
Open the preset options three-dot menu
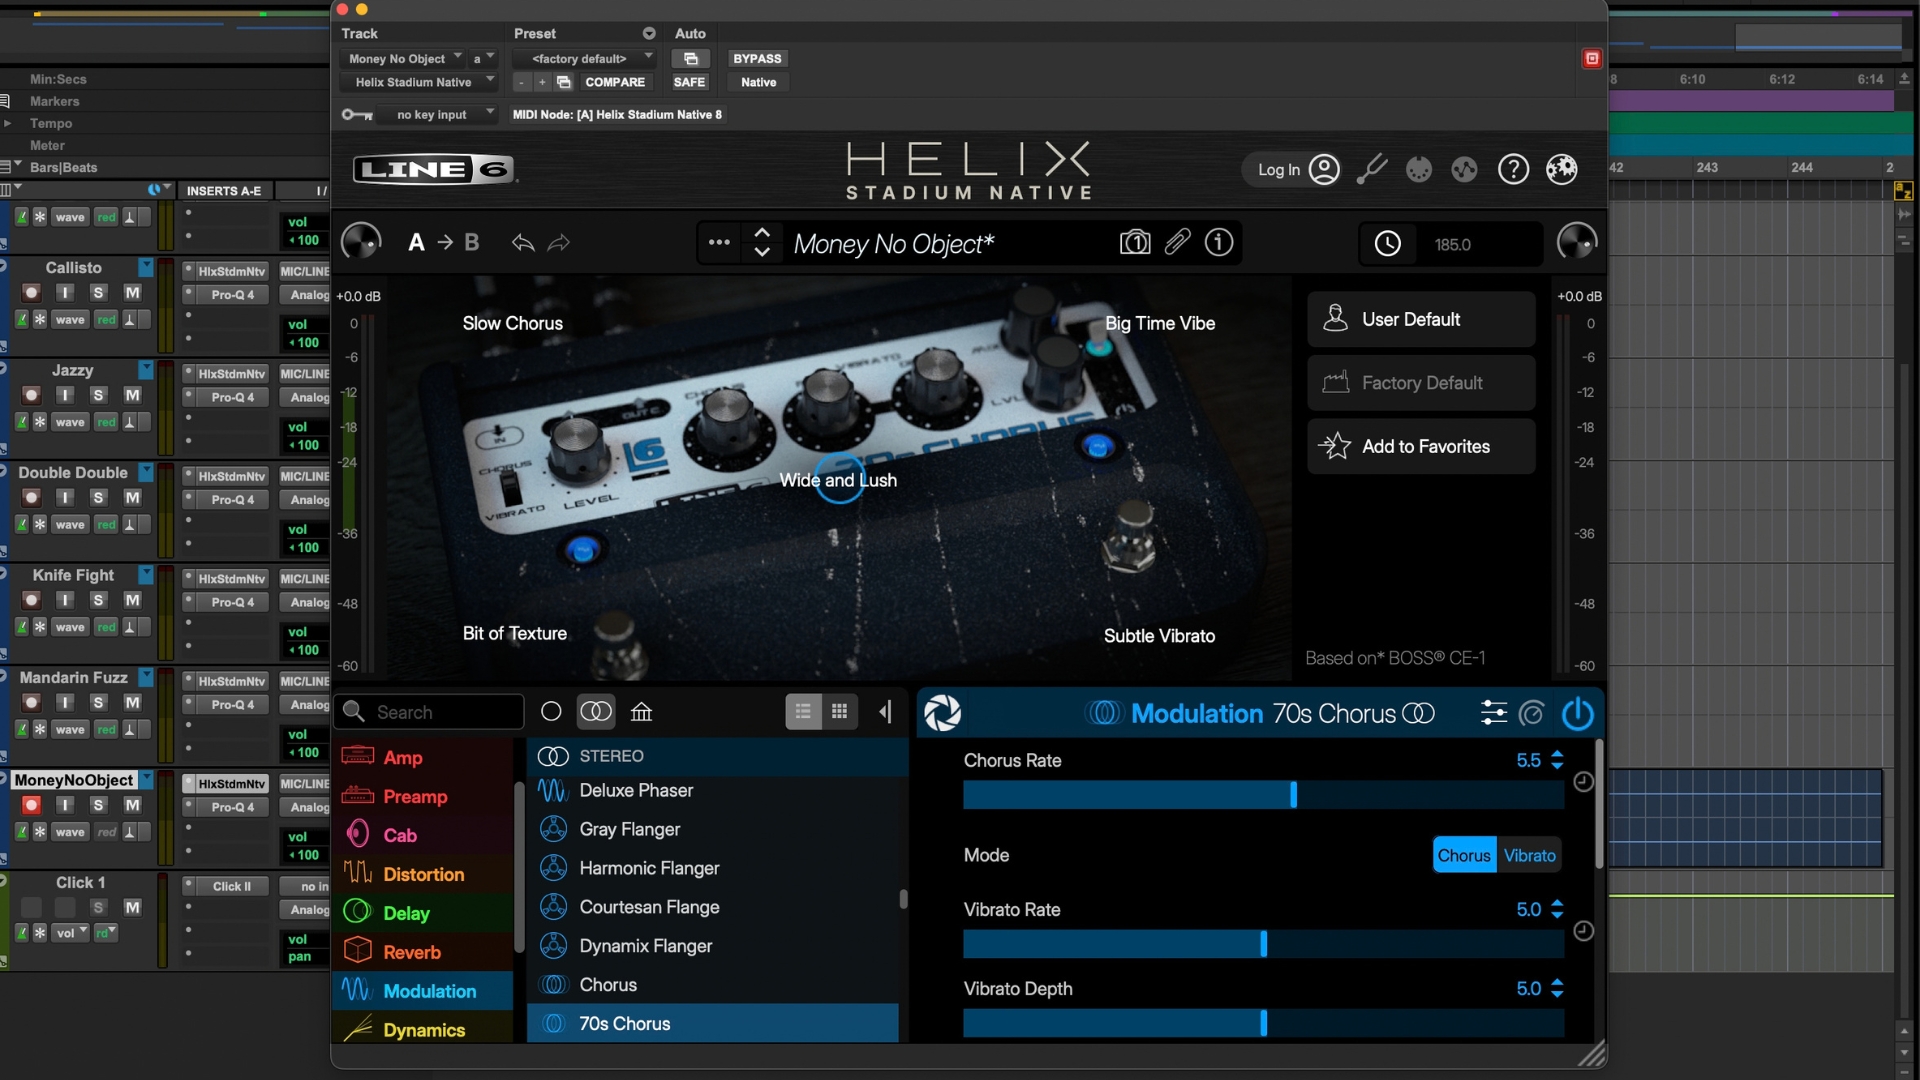click(719, 243)
